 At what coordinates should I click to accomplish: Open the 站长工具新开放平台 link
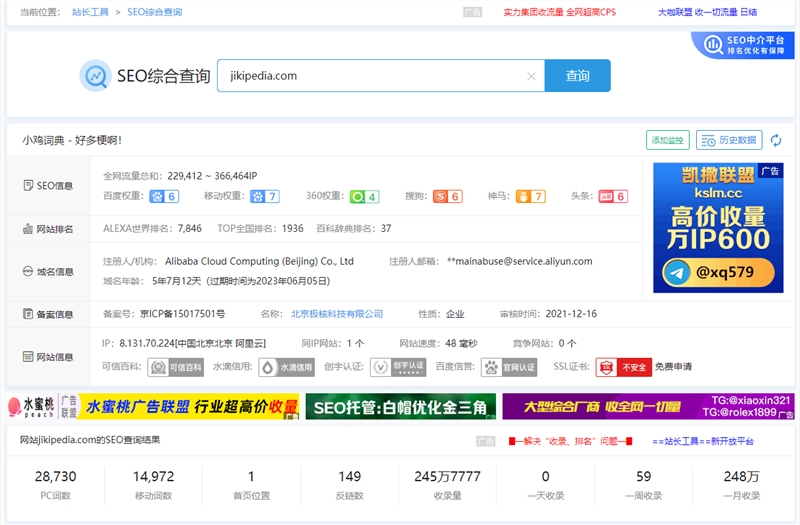pyautogui.click(x=703, y=441)
